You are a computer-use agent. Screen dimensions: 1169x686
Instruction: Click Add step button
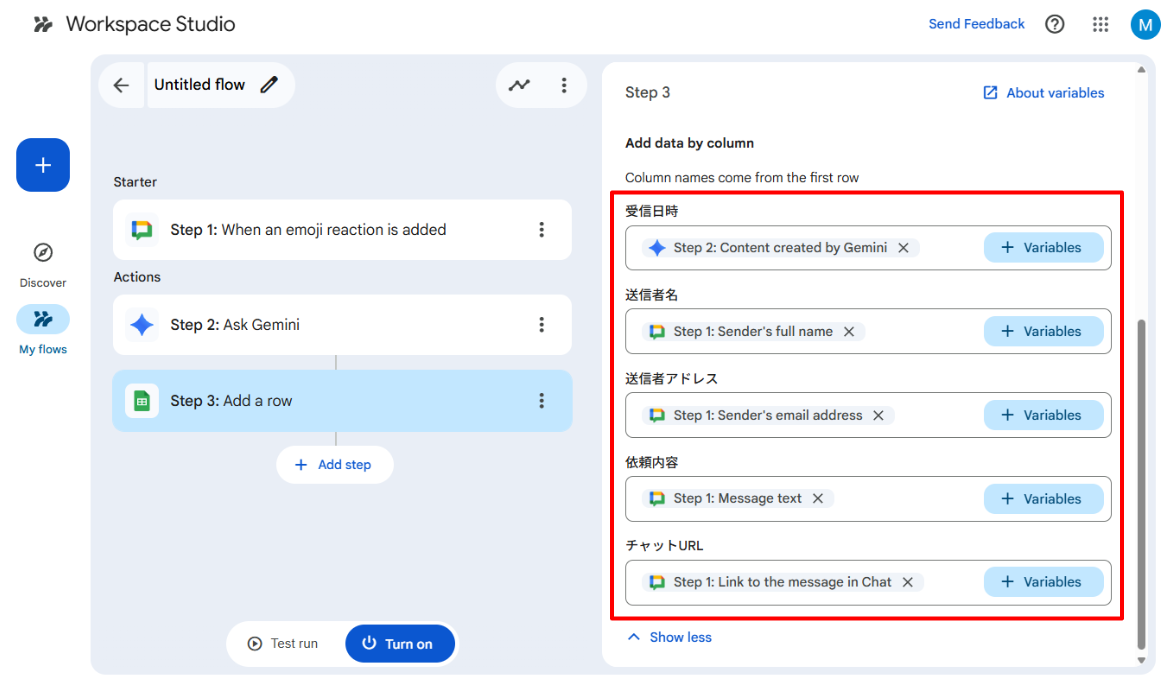[x=334, y=465]
